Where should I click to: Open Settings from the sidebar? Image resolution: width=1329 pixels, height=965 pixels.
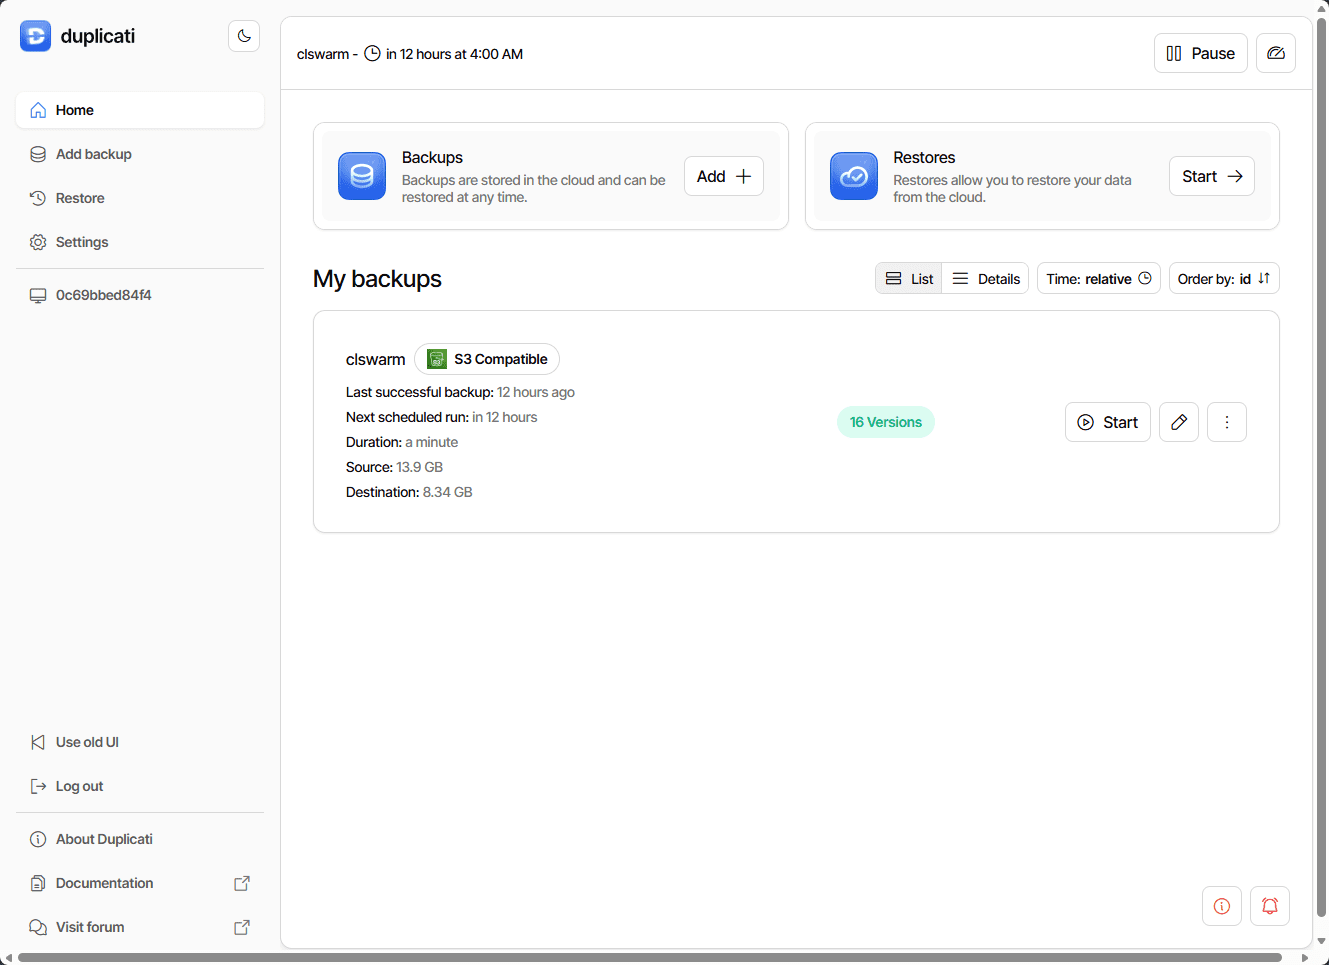point(140,242)
